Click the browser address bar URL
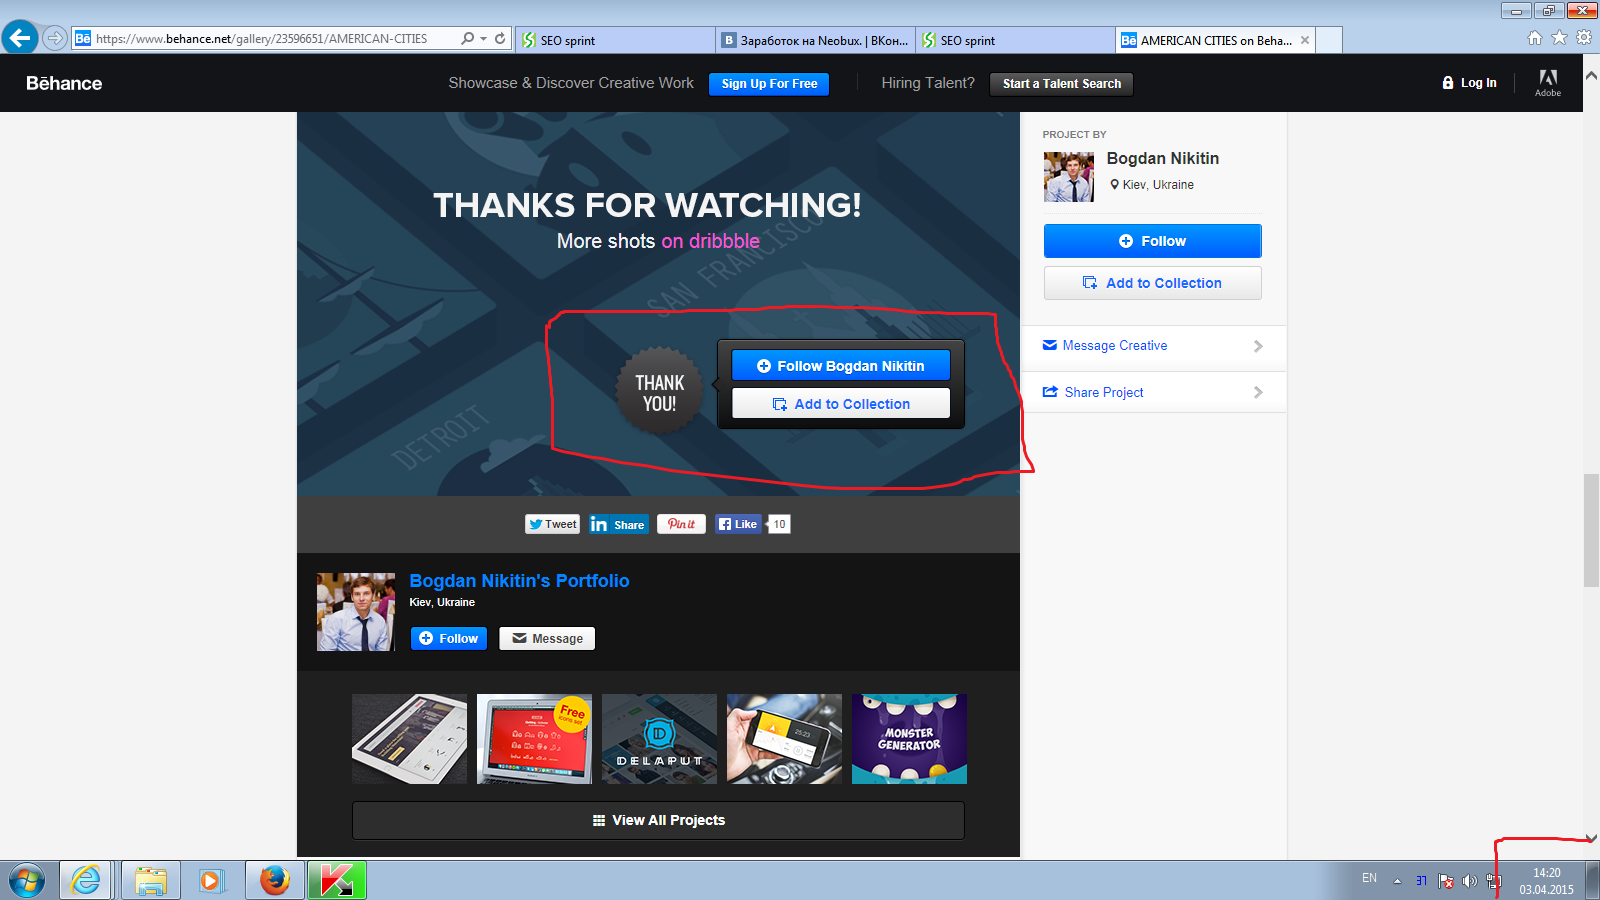This screenshot has width=1600, height=900. pyautogui.click(x=261, y=39)
